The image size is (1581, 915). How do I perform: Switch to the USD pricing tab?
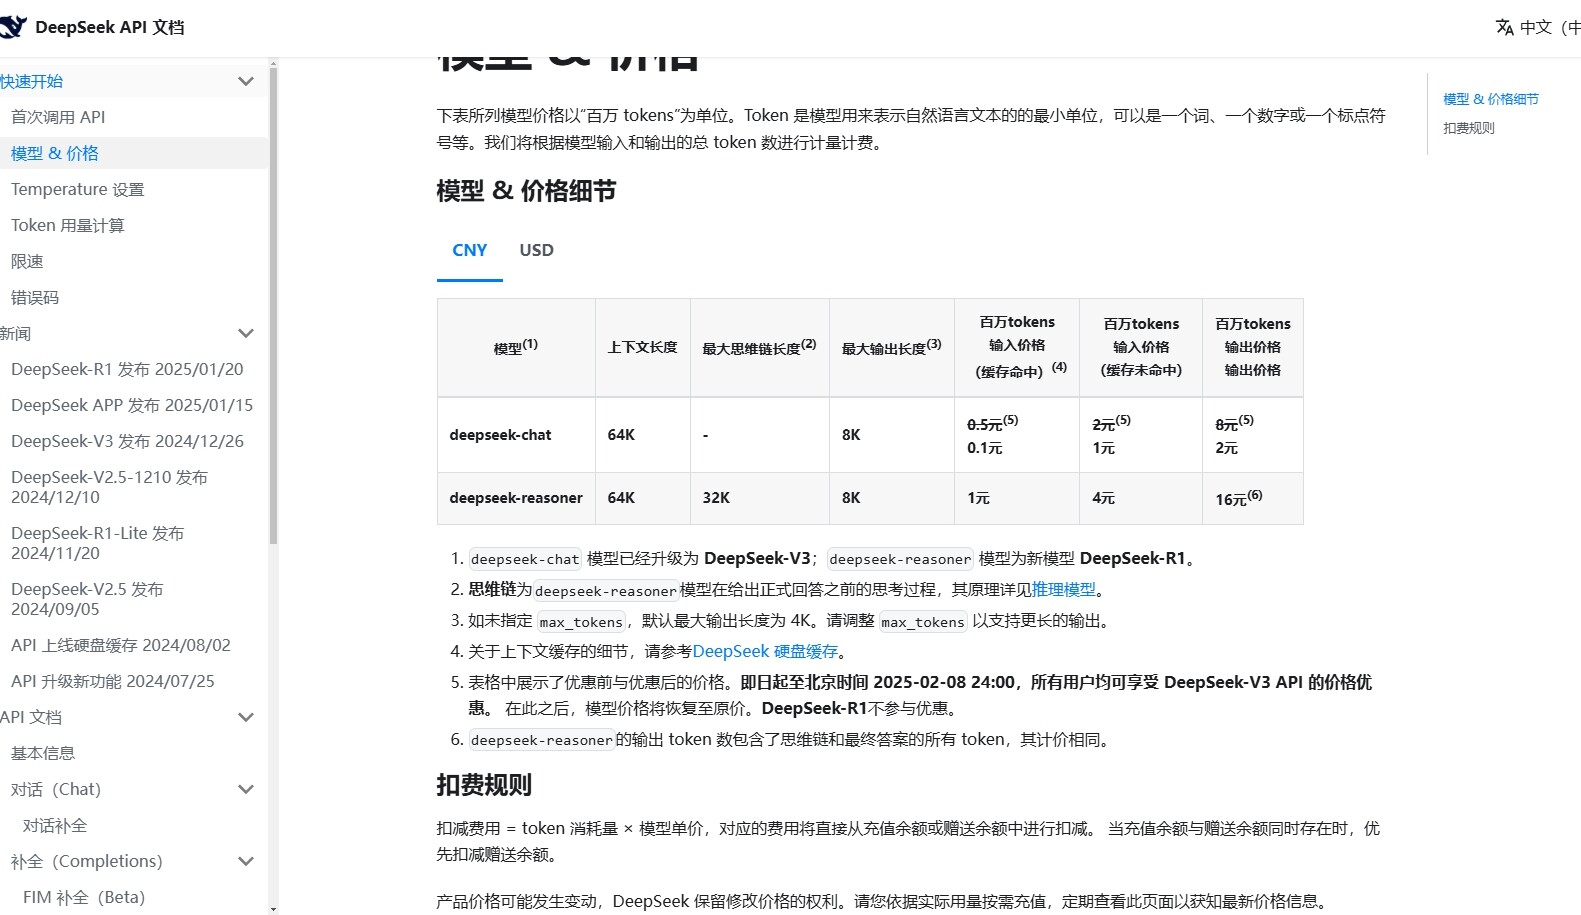(536, 250)
